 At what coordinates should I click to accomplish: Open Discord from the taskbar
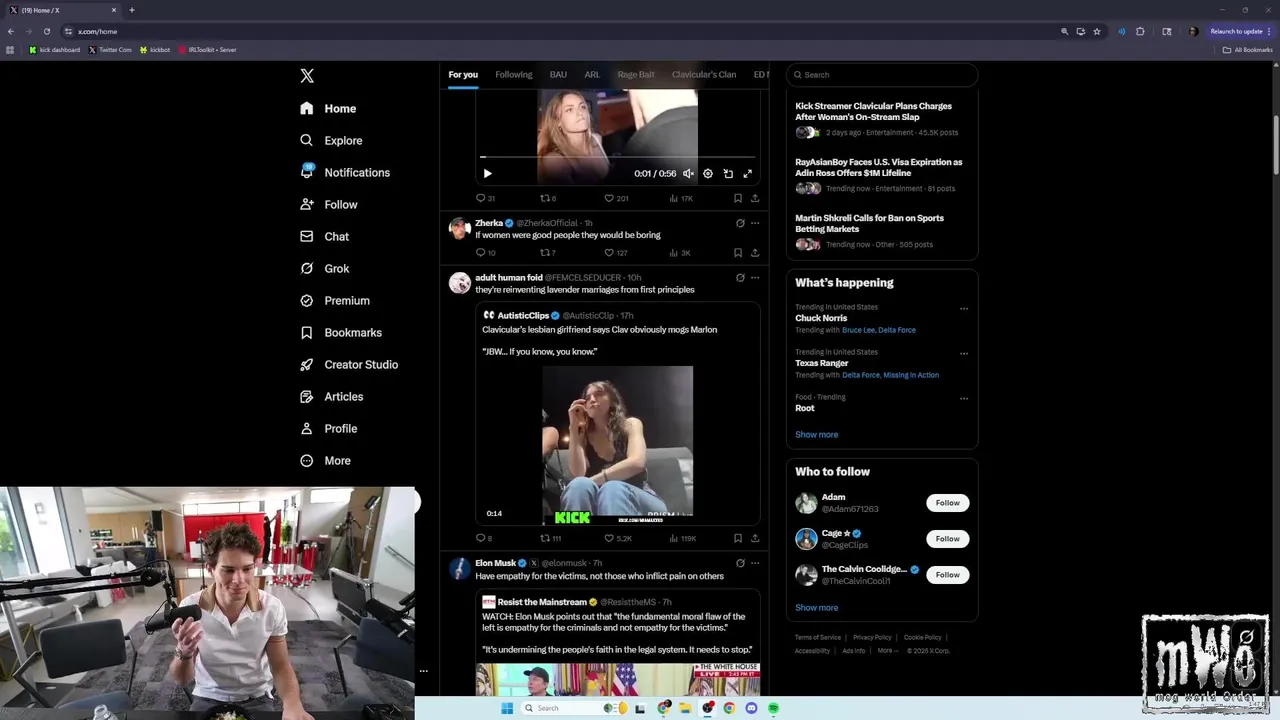coord(751,708)
